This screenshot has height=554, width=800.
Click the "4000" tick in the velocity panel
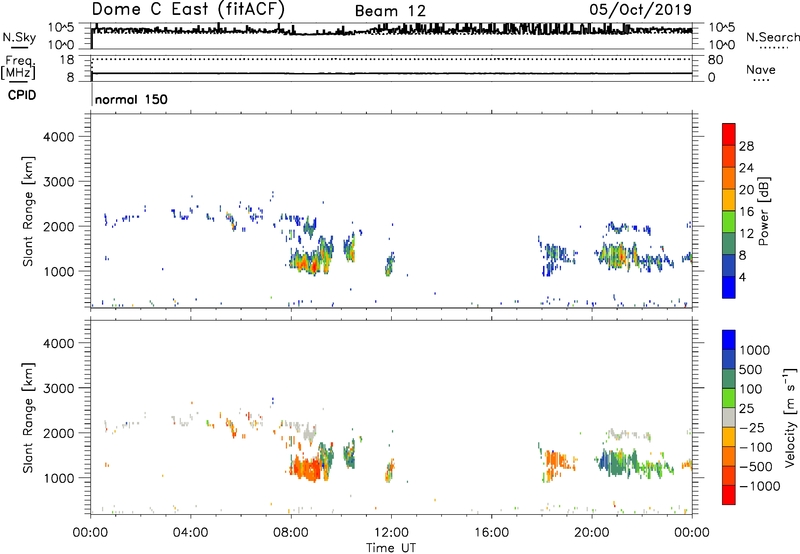click(x=59, y=343)
